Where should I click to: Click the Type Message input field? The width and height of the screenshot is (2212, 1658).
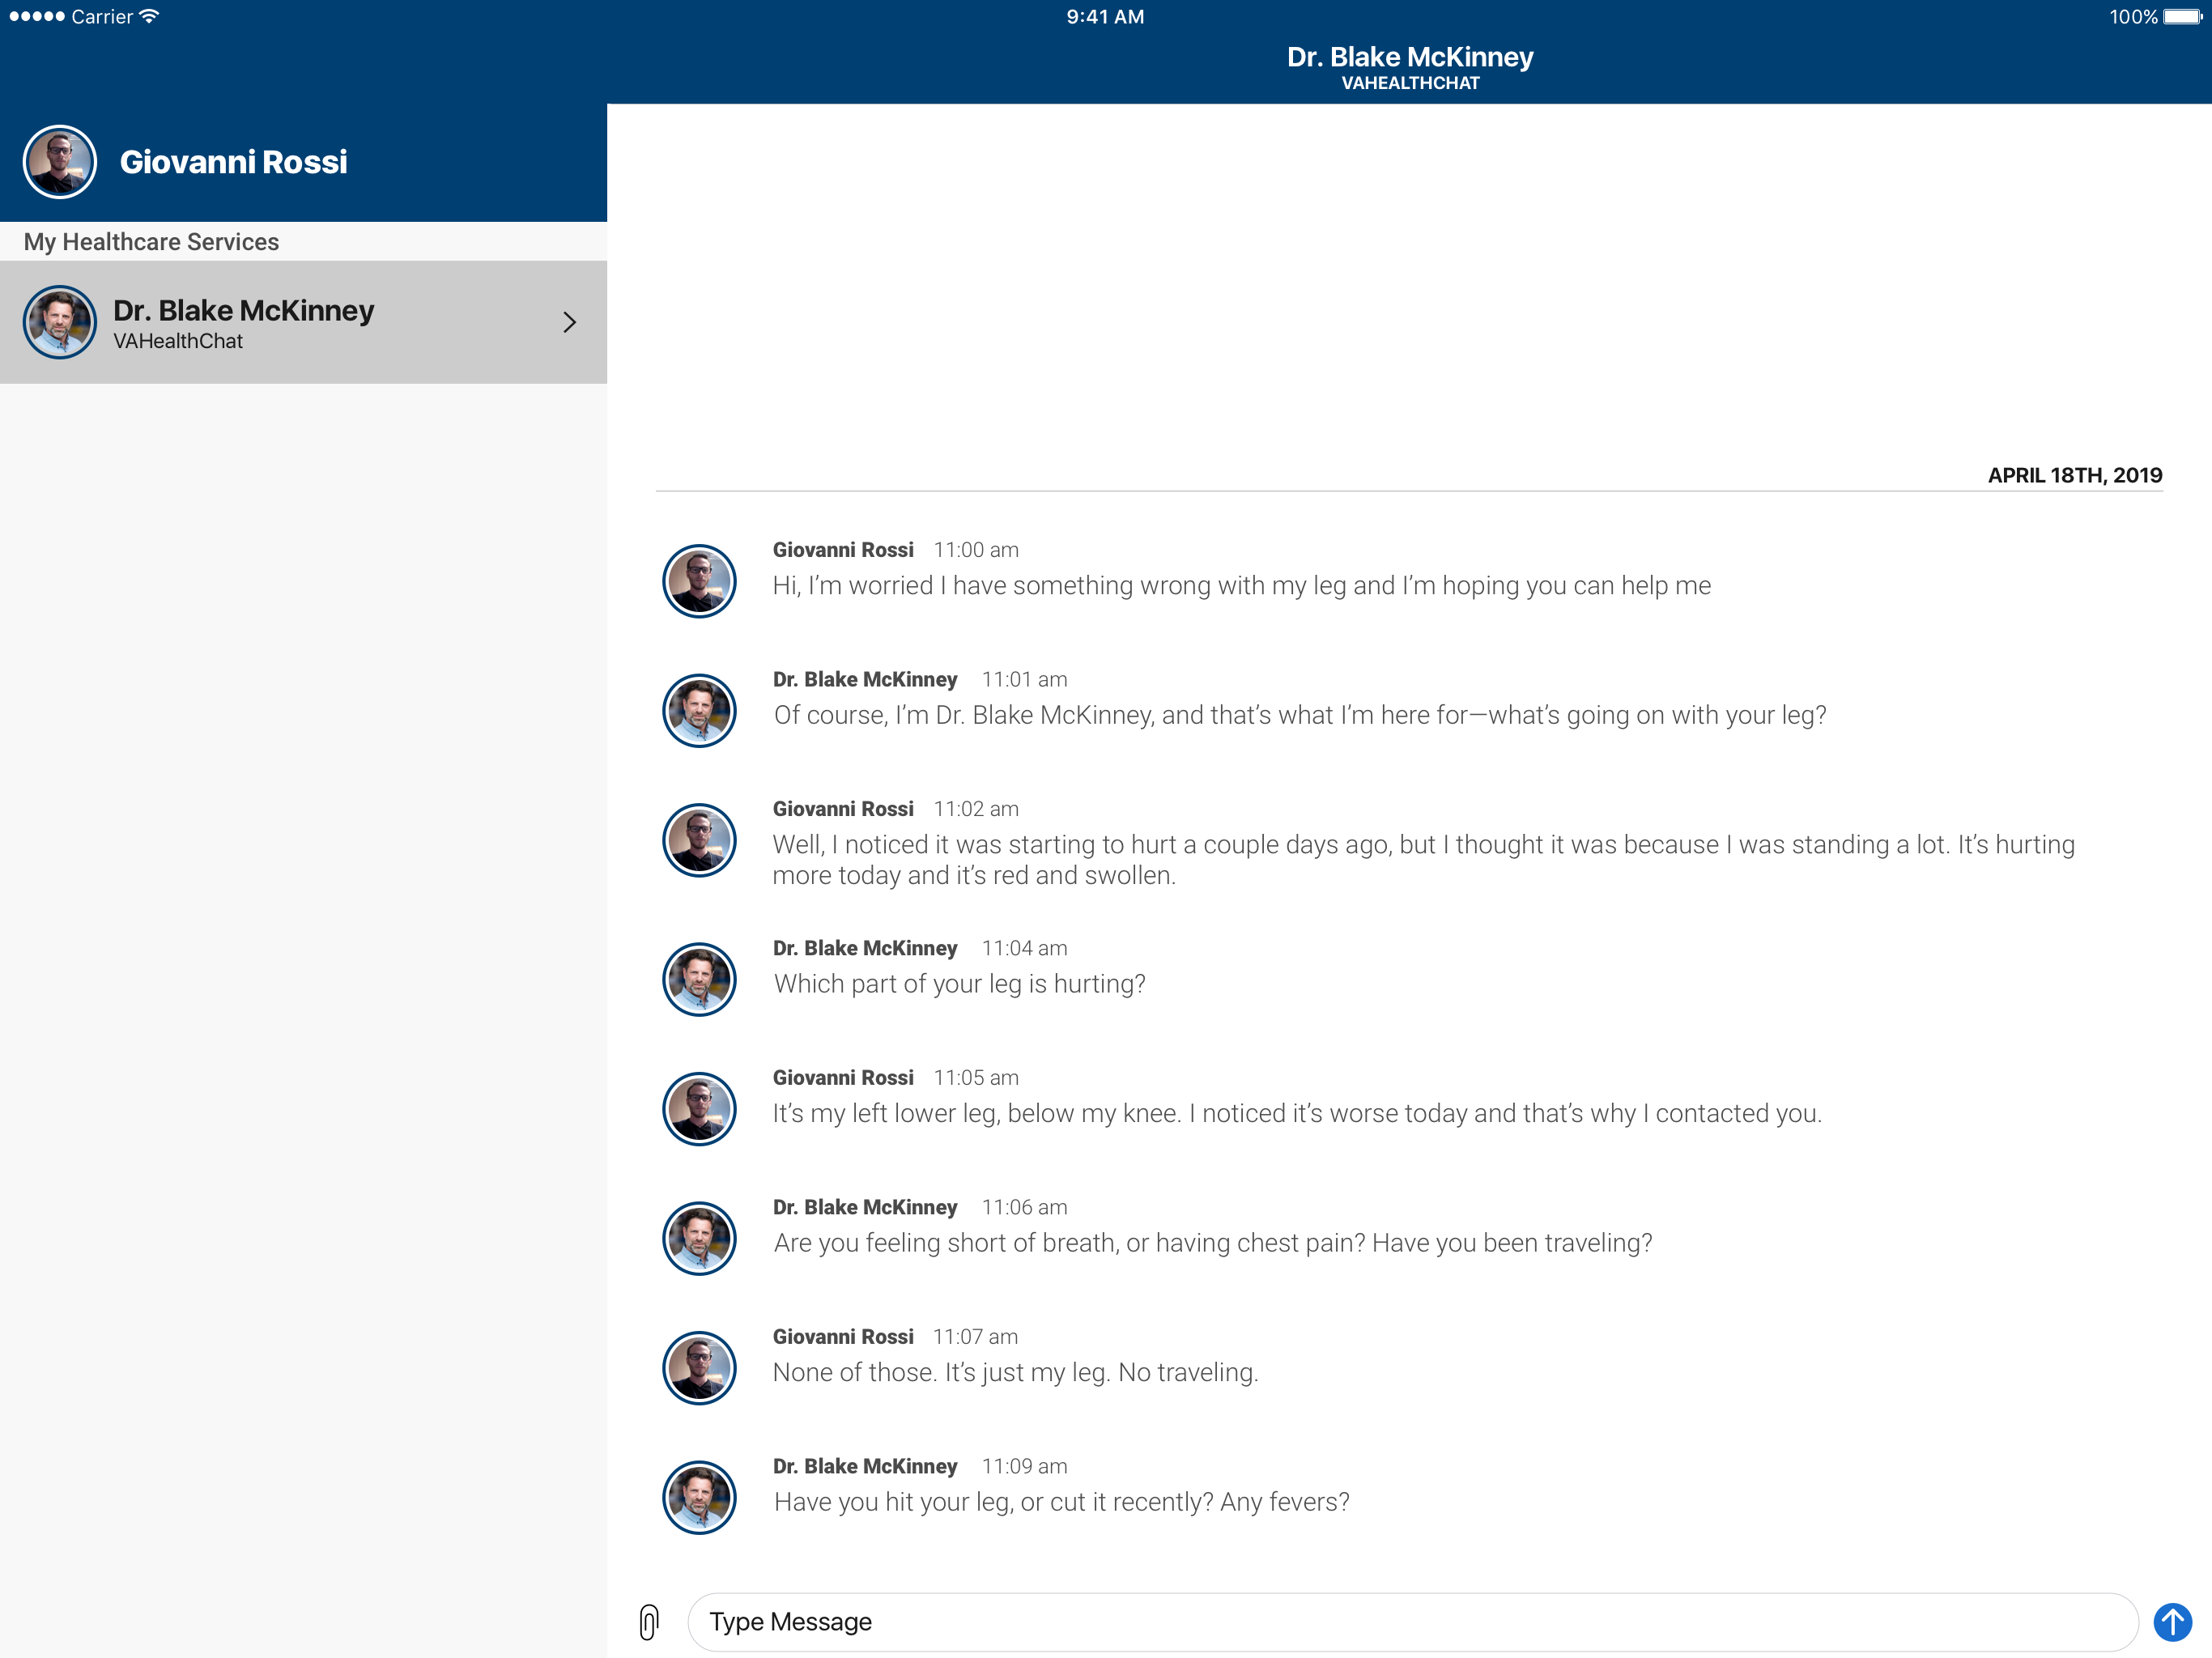point(1412,1621)
